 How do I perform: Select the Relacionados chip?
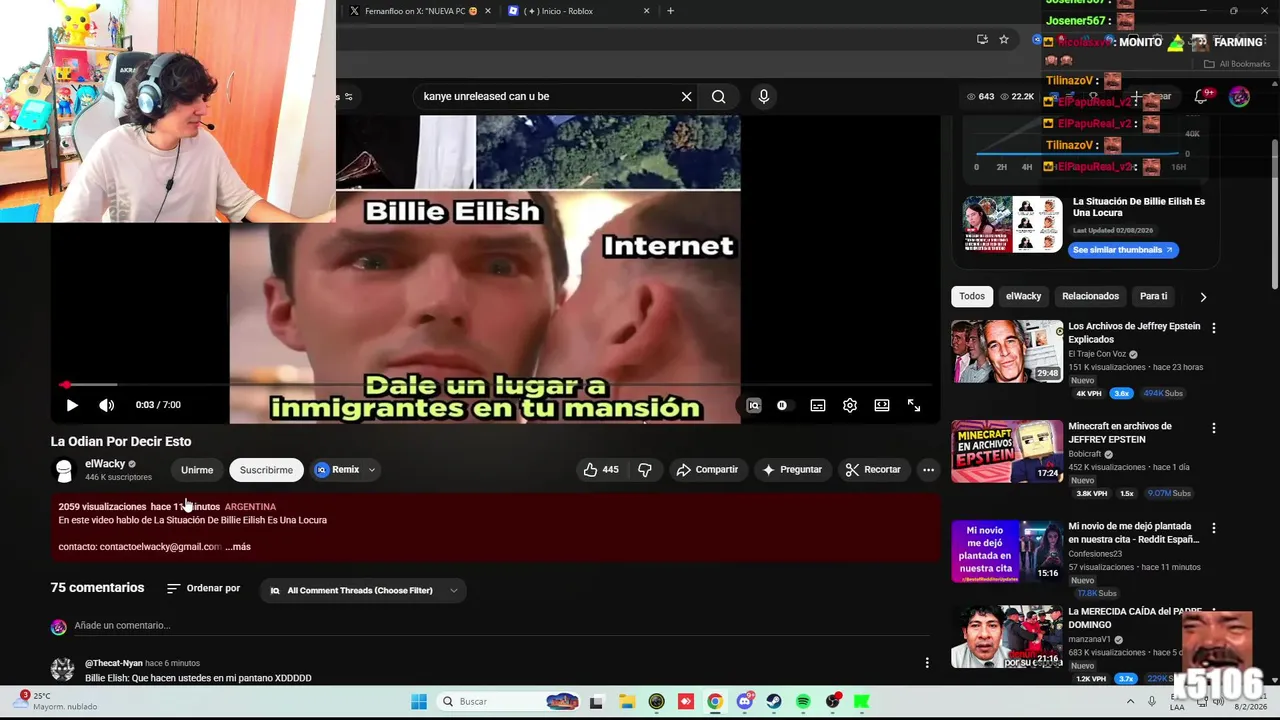[1090, 296]
